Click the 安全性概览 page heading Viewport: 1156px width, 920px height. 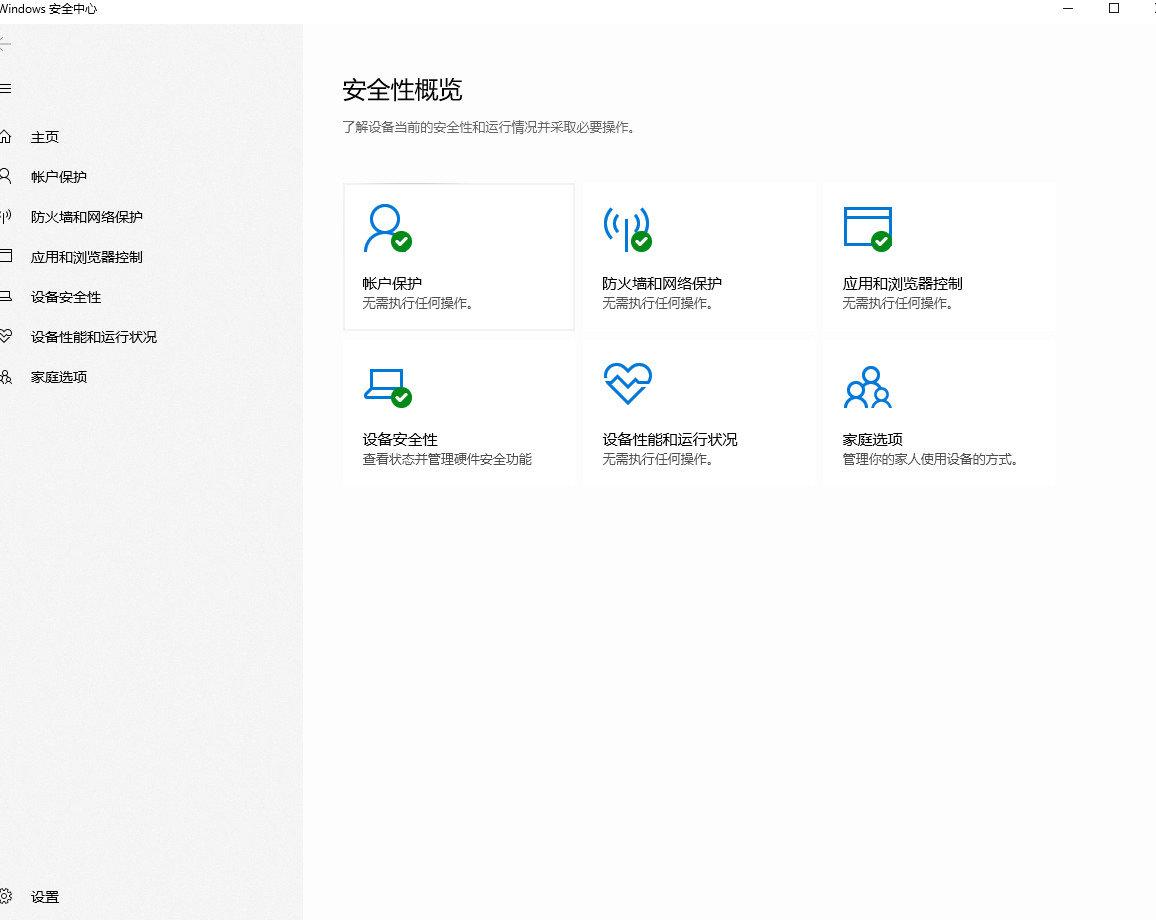tap(403, 90)
